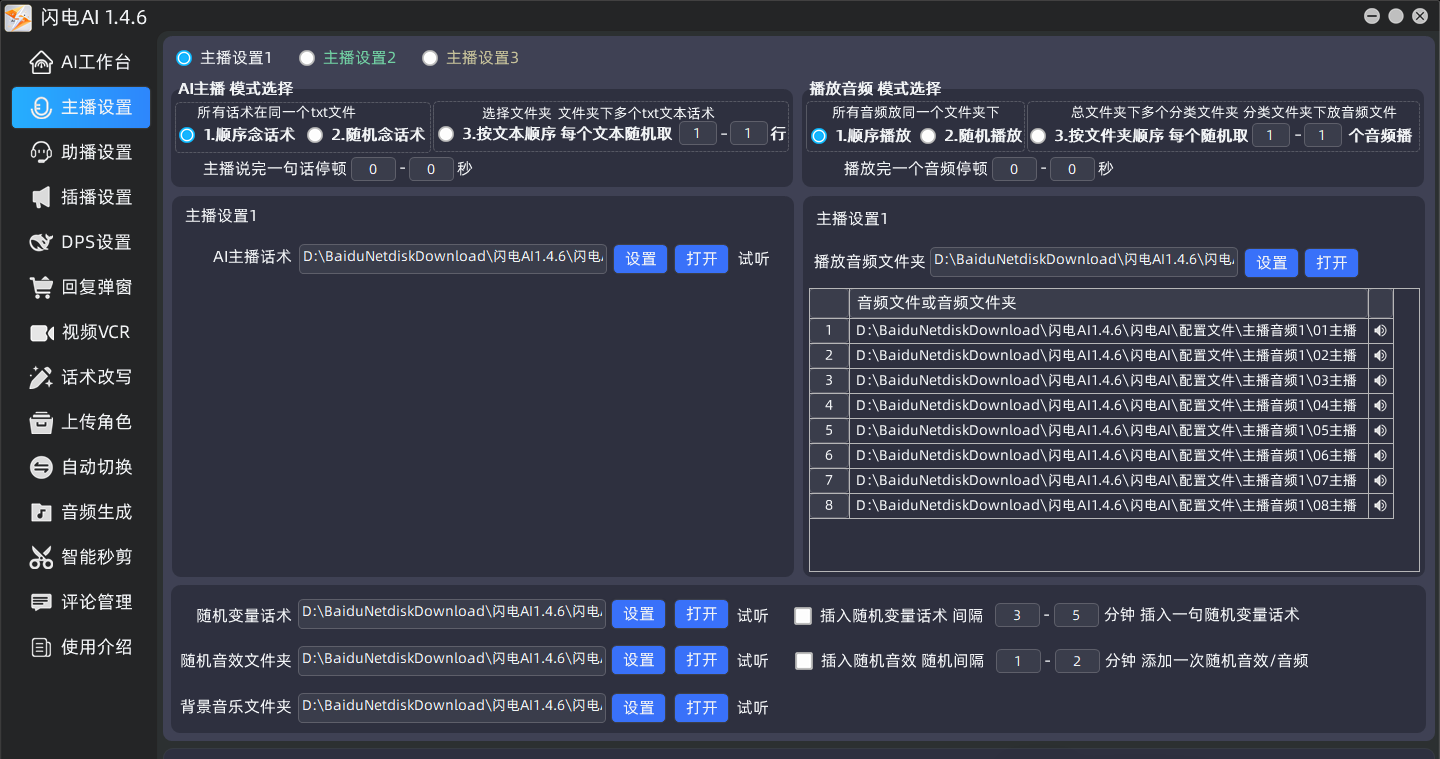Screen dimensions: 1440x759
Task: Open the 评论管理 comment icon
Action: [41, 602]
